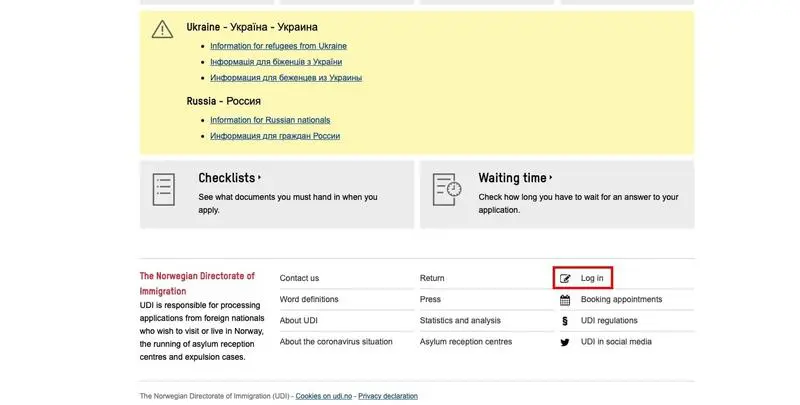
Task: Click the Waiting time clock icon
Action: pos(447,188)
